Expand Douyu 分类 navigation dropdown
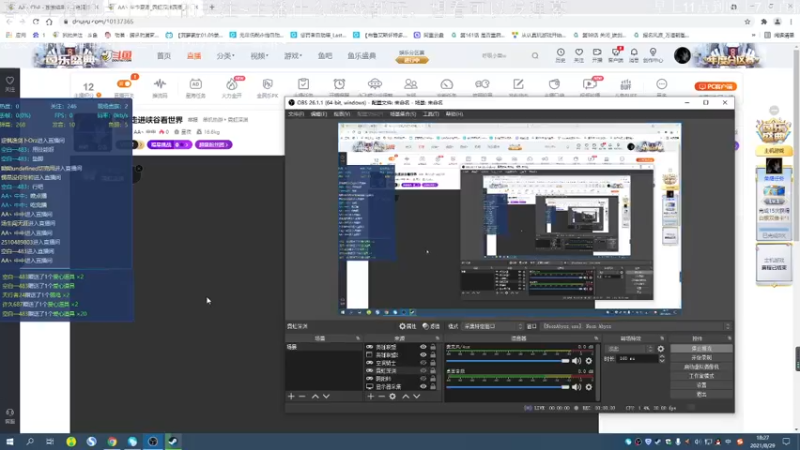This screenshot has height=450, width=800. tap(225, 56)
